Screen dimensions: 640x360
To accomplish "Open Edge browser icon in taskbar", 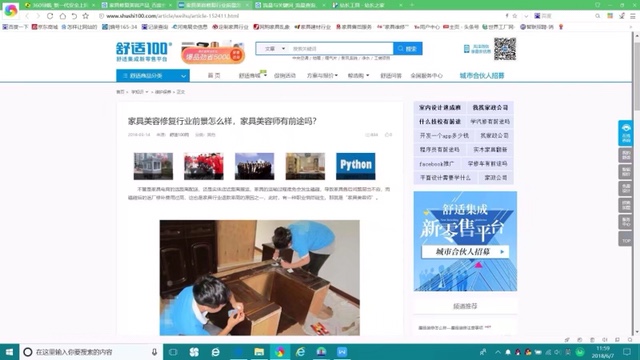I will [216, 352].
